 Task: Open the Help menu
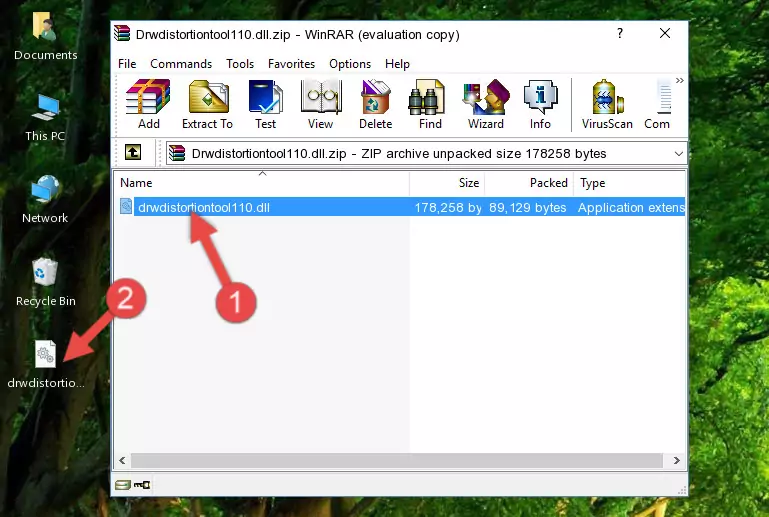pyautogui.click(x=397, y=64)
